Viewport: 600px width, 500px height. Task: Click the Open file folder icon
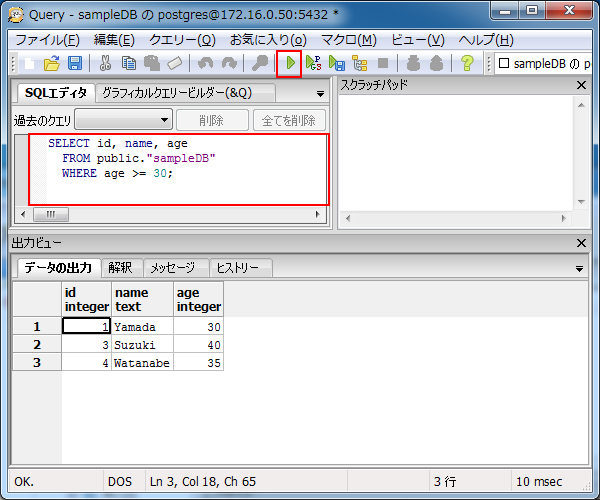tap(51, 63)
